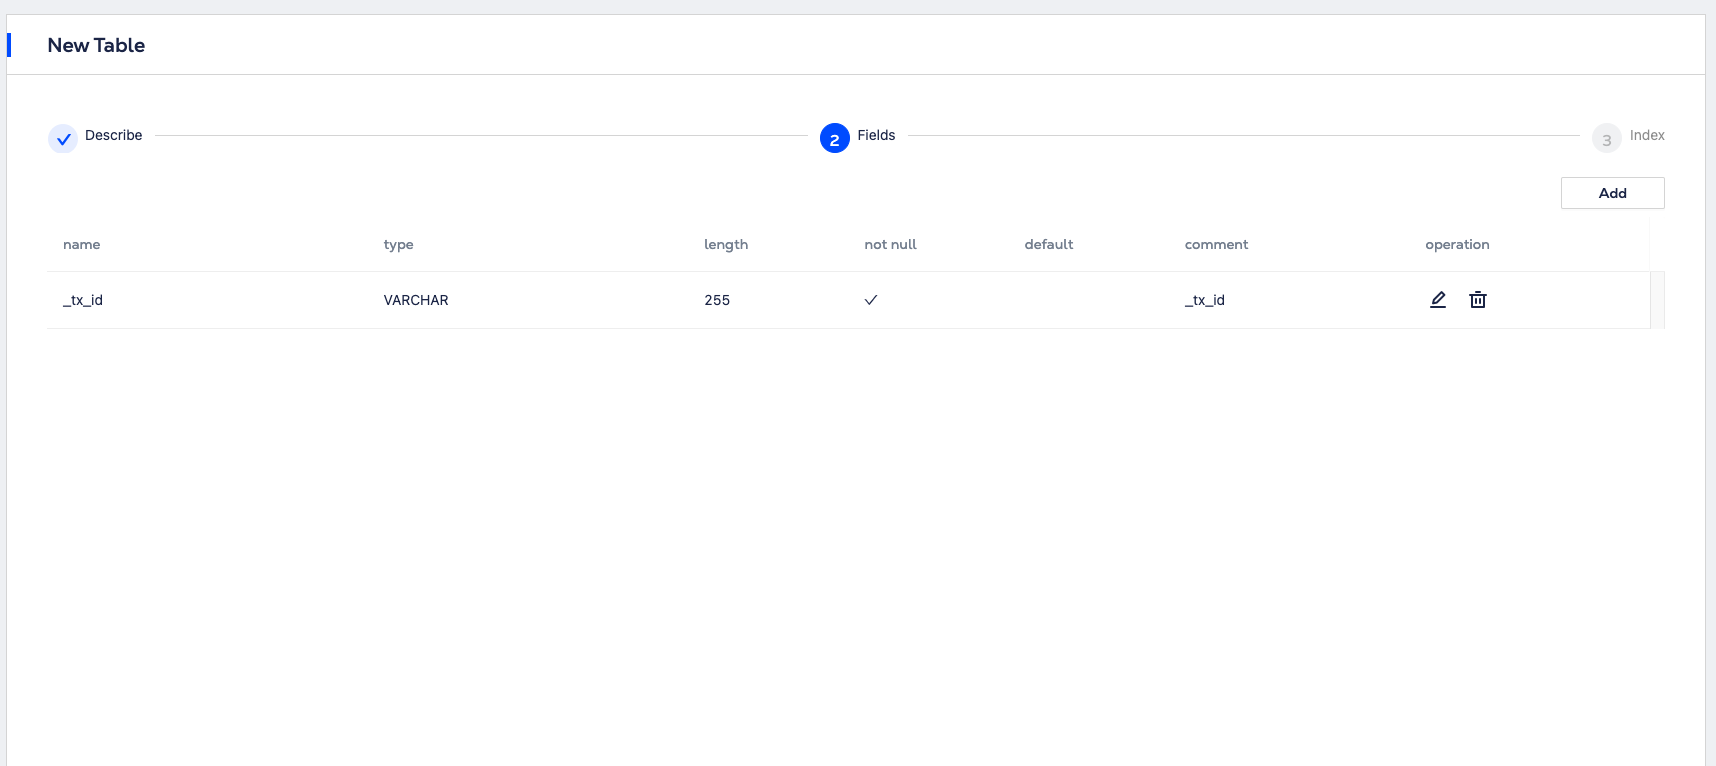Click the operation column header
Viewport: 1716px width, 766px height.
(1457, 244)
